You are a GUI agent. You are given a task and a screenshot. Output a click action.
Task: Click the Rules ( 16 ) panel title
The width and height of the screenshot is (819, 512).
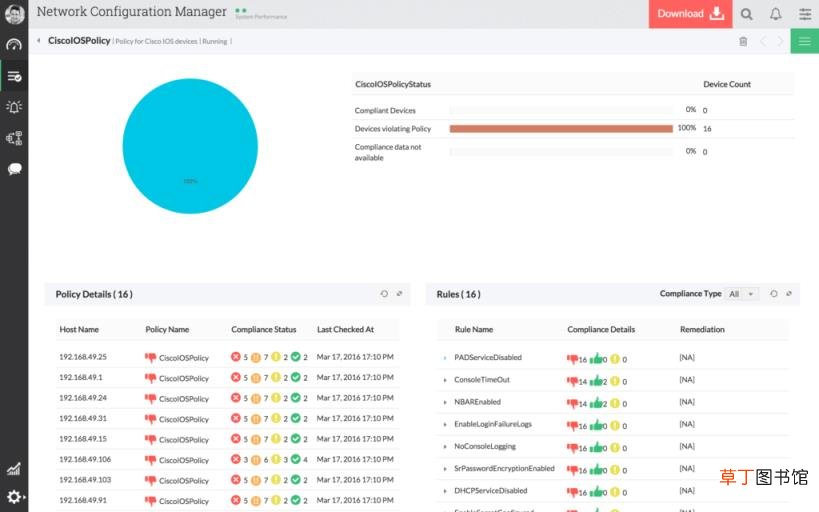[x=458, y=294]
